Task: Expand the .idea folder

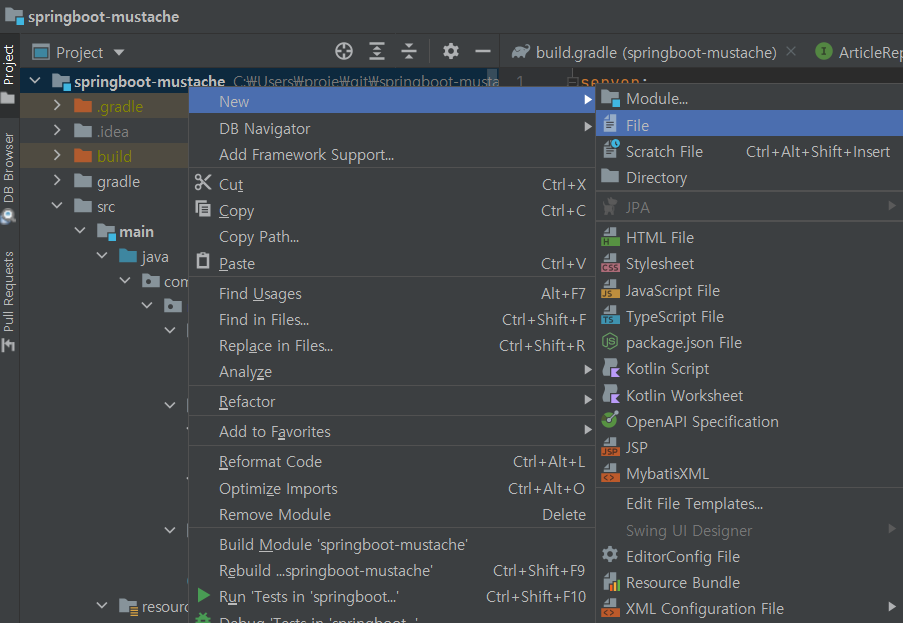Action: pos(56,131)
